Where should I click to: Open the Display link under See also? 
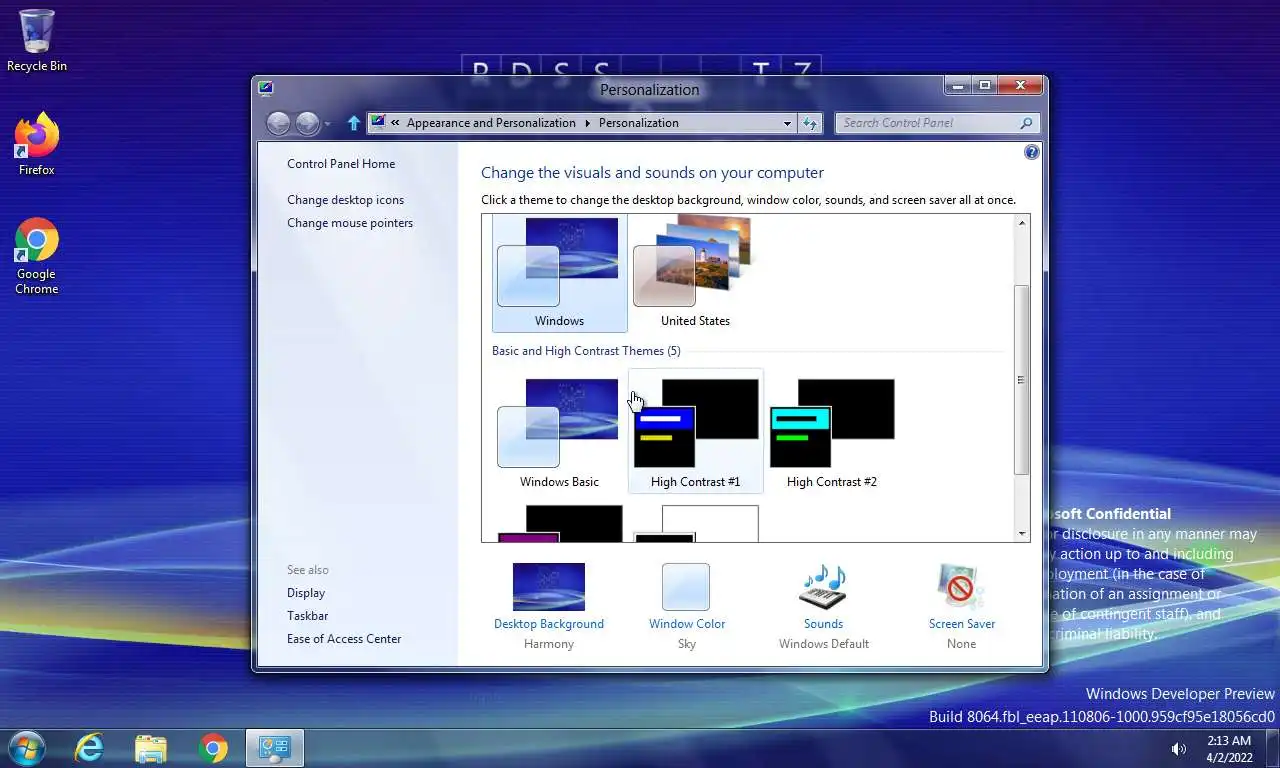[x=306, y=593]
